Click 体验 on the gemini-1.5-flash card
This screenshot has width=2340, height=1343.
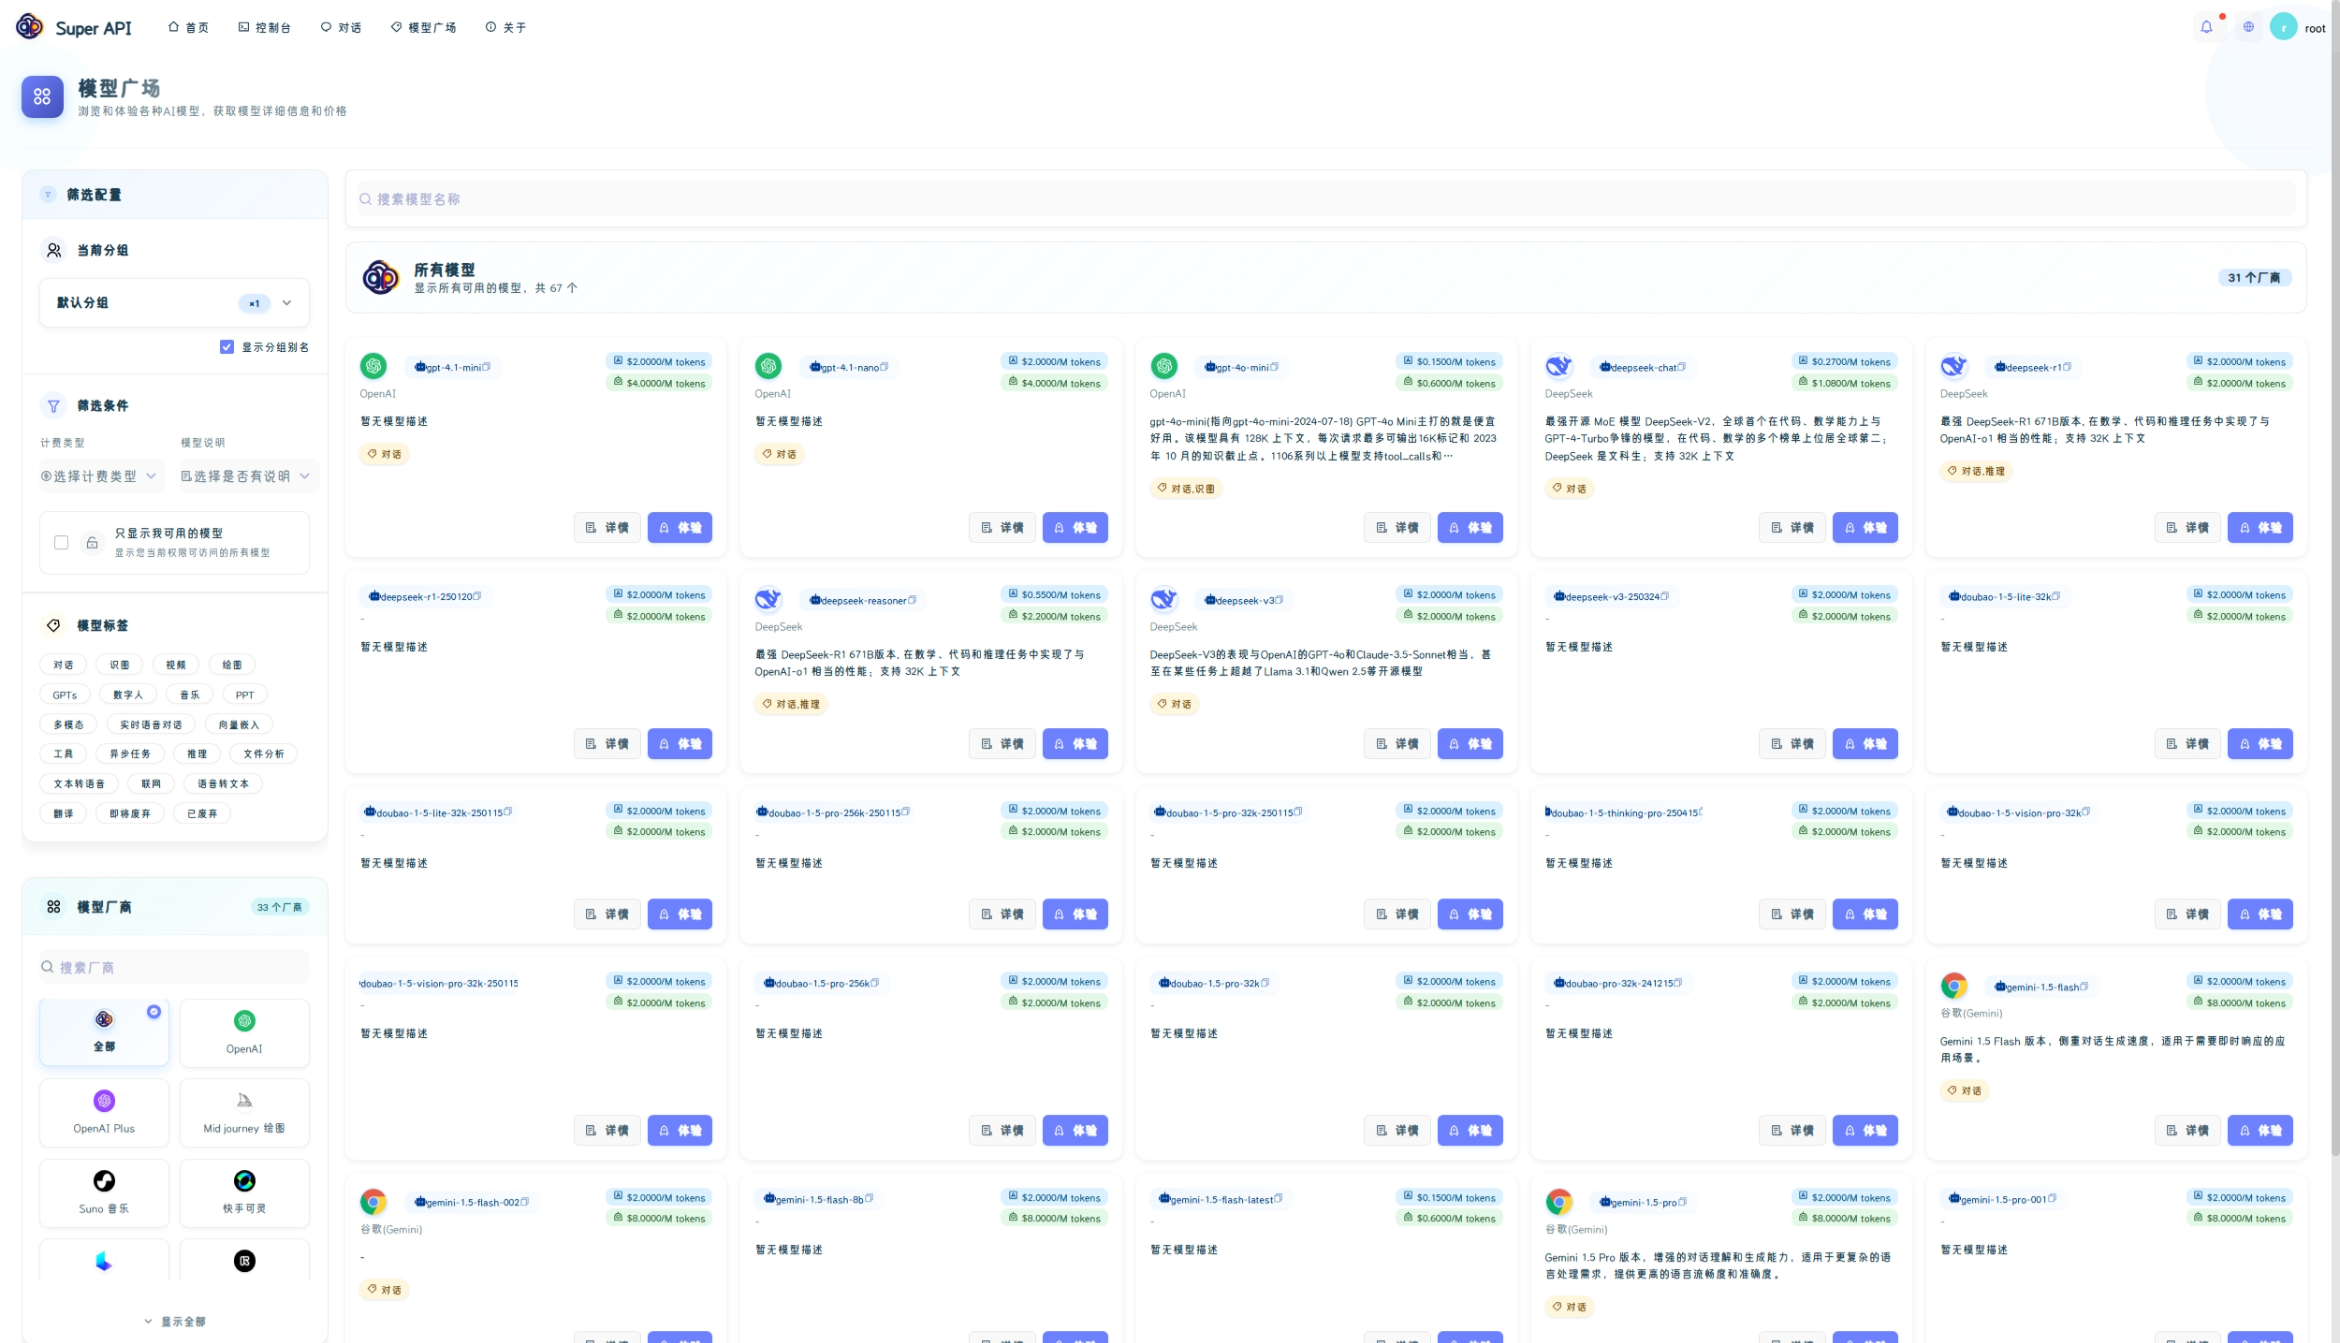tap(2260, 1130)
